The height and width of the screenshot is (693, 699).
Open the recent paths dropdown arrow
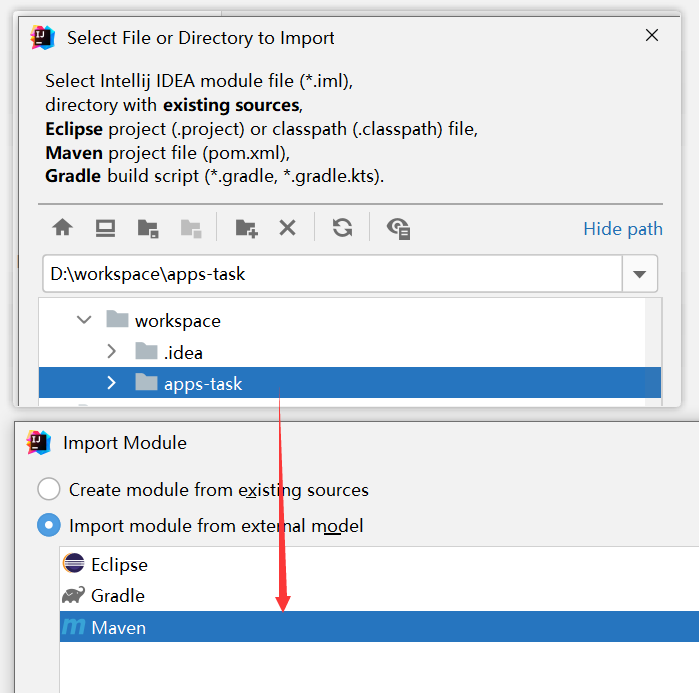pos(640,274)
